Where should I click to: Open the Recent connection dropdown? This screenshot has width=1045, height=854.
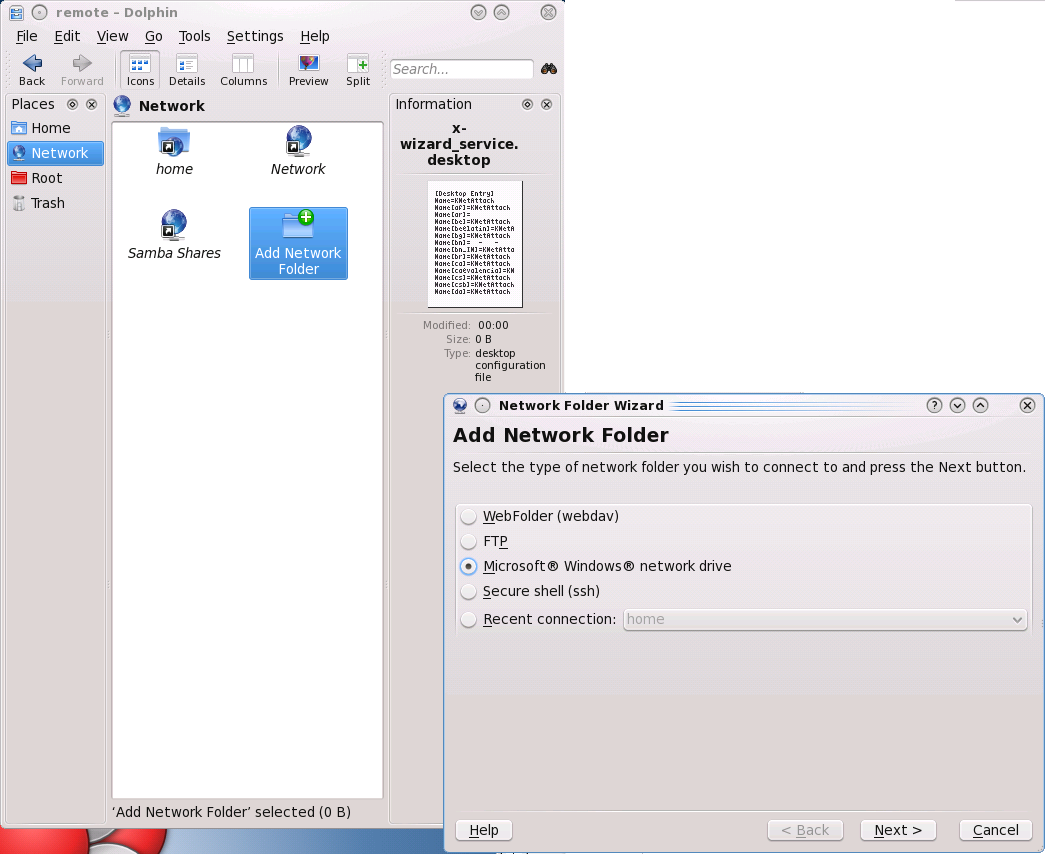tap(825, 620)
